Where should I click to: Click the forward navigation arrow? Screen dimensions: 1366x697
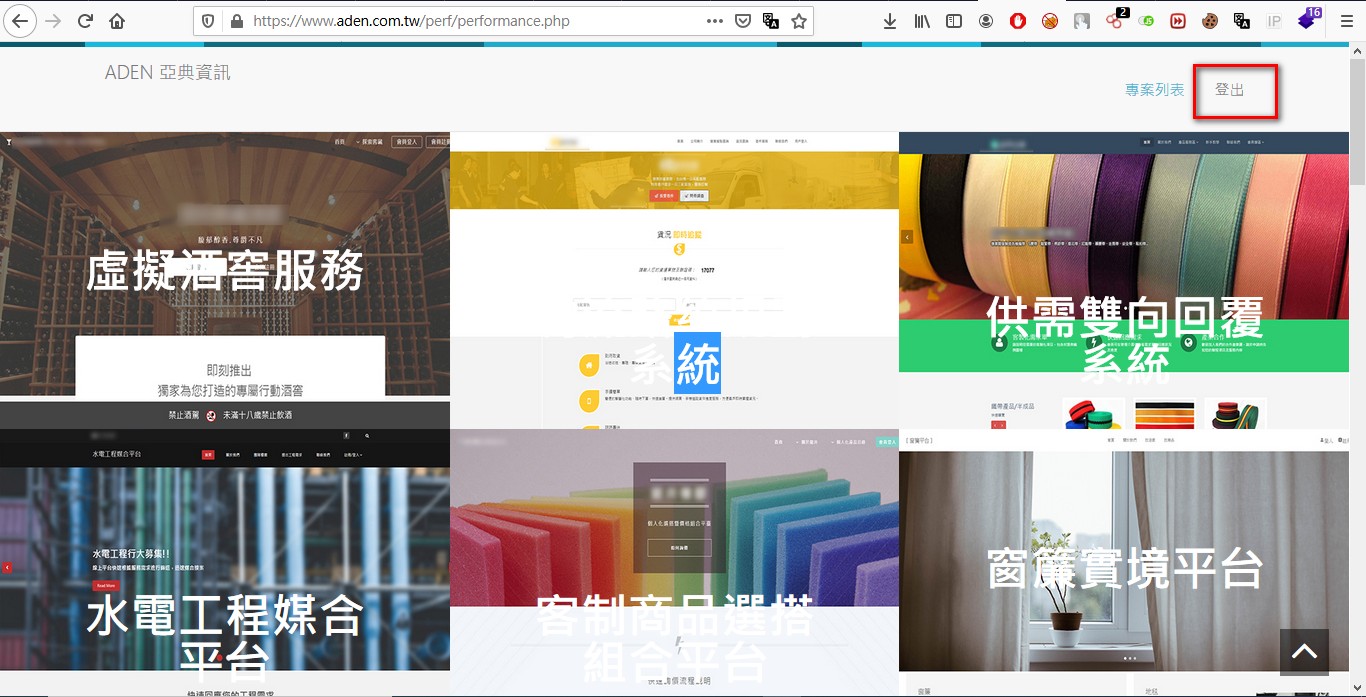coord(53,21)
